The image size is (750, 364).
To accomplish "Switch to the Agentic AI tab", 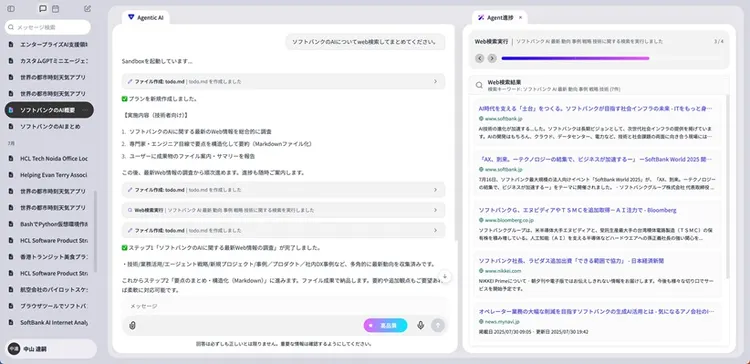I will [146, 18].
